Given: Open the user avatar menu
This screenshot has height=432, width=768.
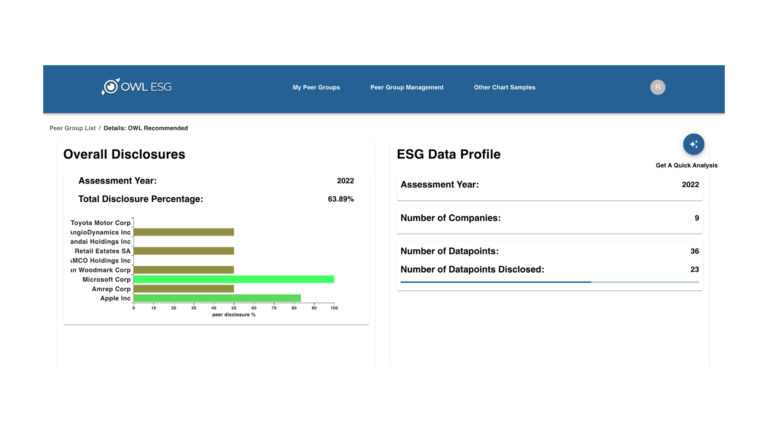Looking at the screenshot, I should [657, 87].
